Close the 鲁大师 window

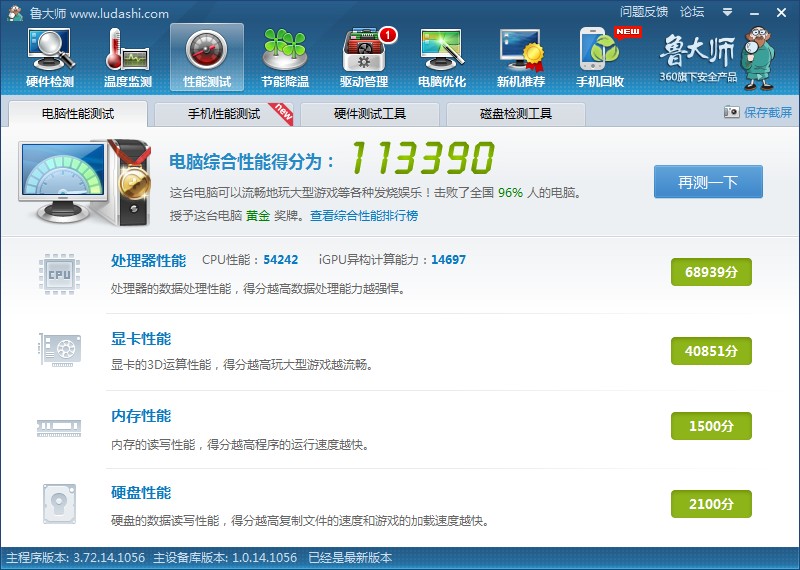click(781, 13)
